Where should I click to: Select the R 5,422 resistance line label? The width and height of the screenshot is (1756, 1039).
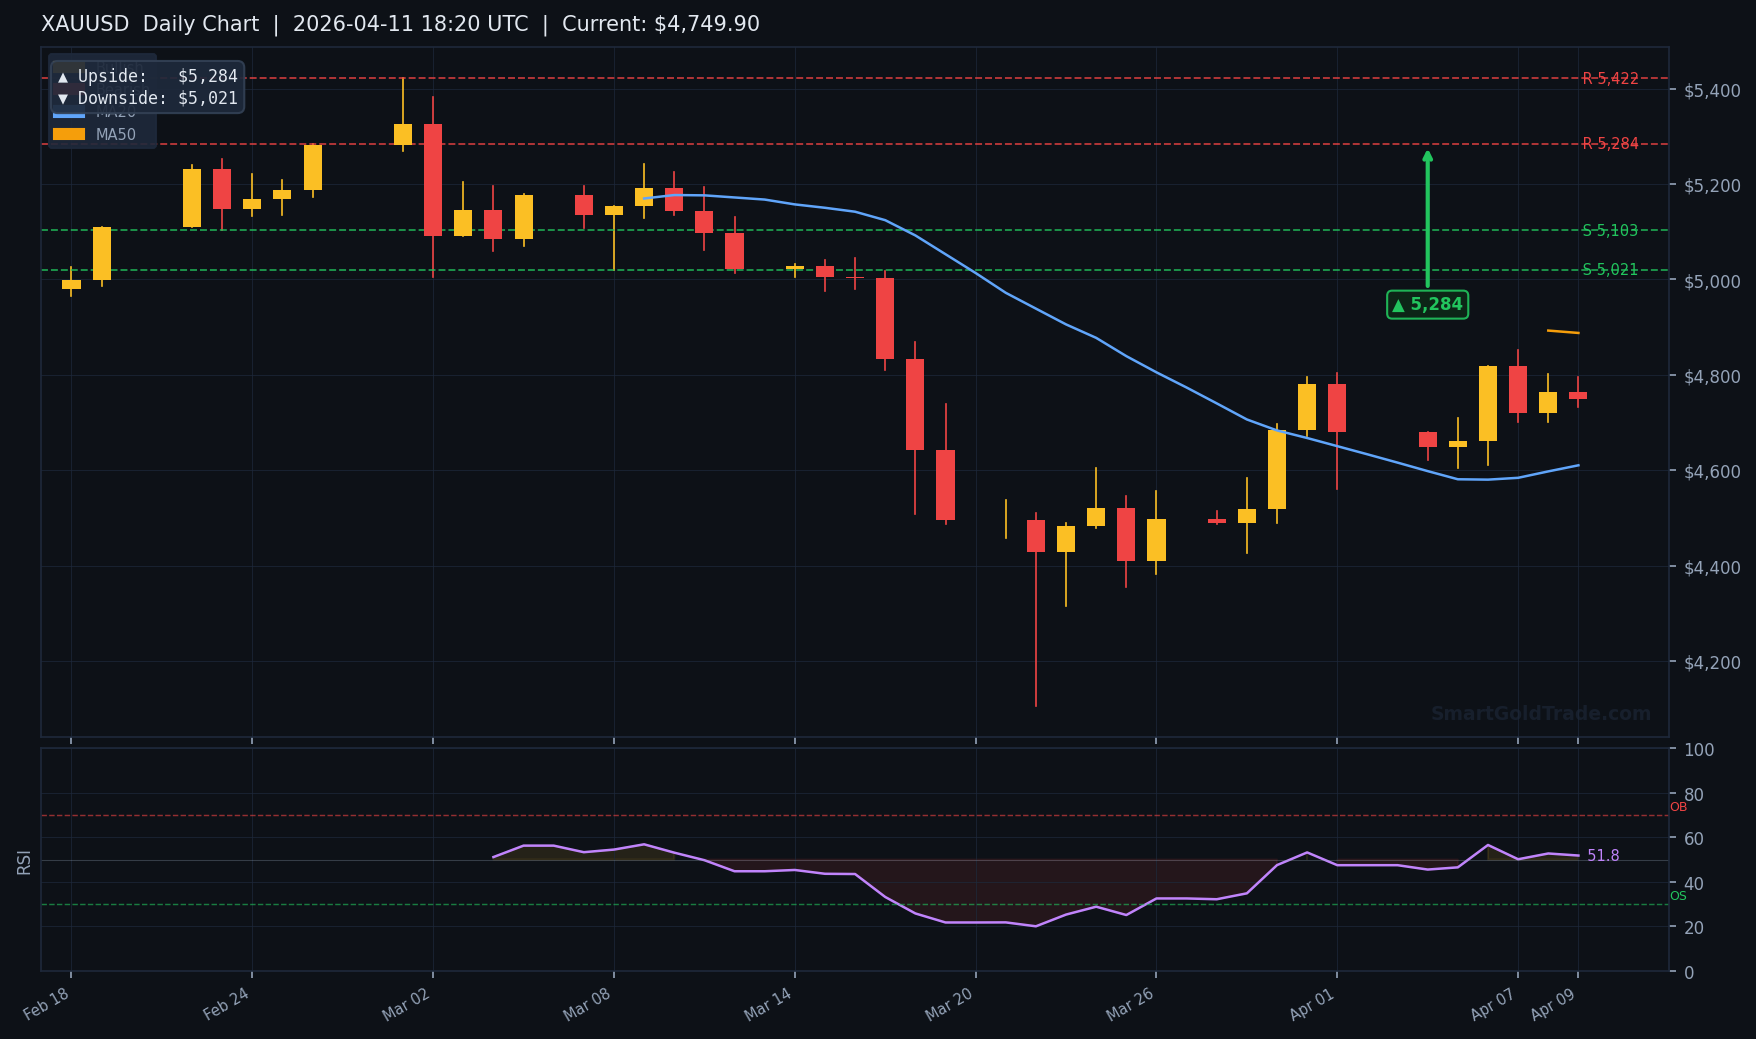point(1610,78)
